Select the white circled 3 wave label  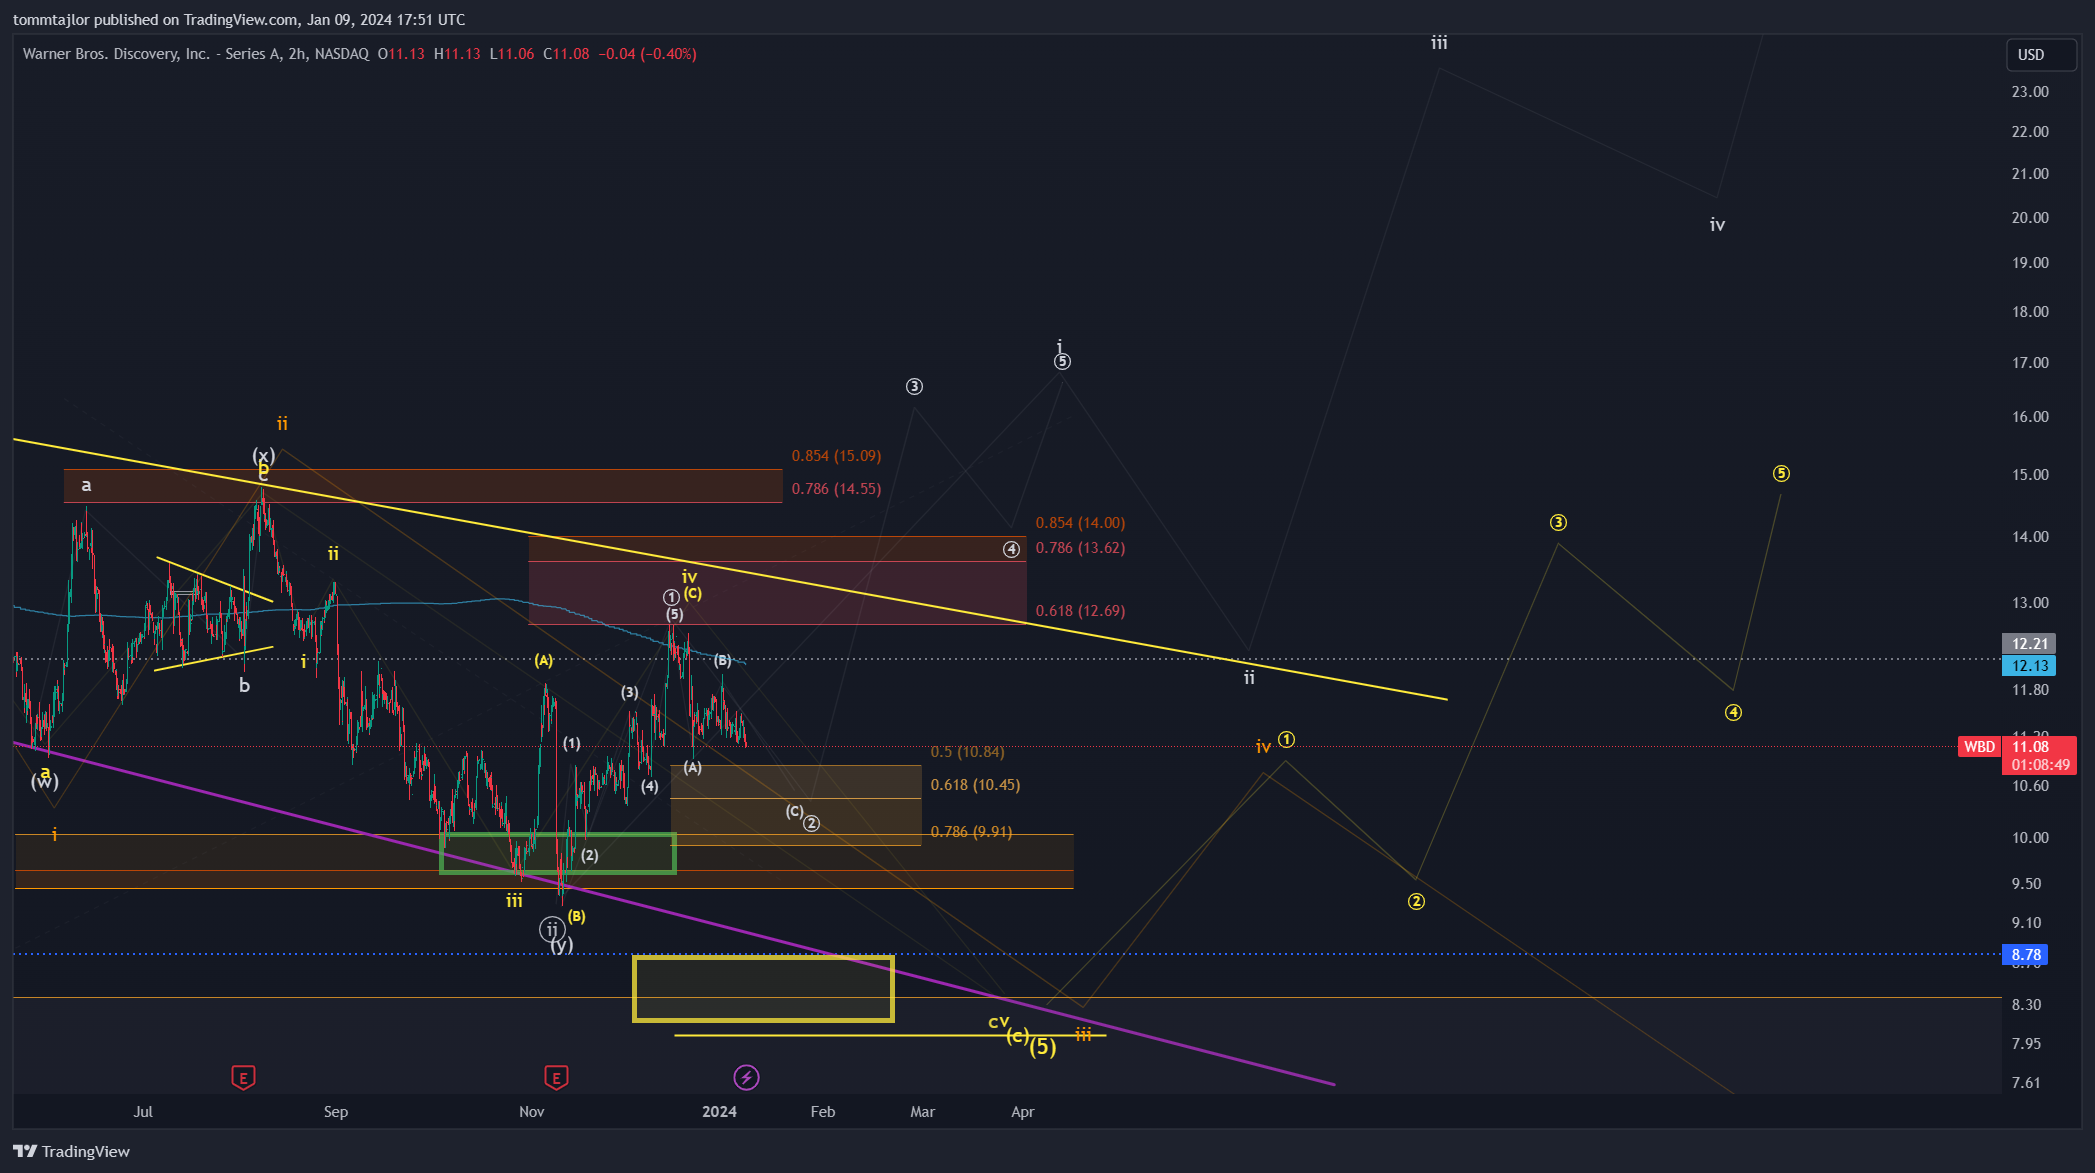914,387
